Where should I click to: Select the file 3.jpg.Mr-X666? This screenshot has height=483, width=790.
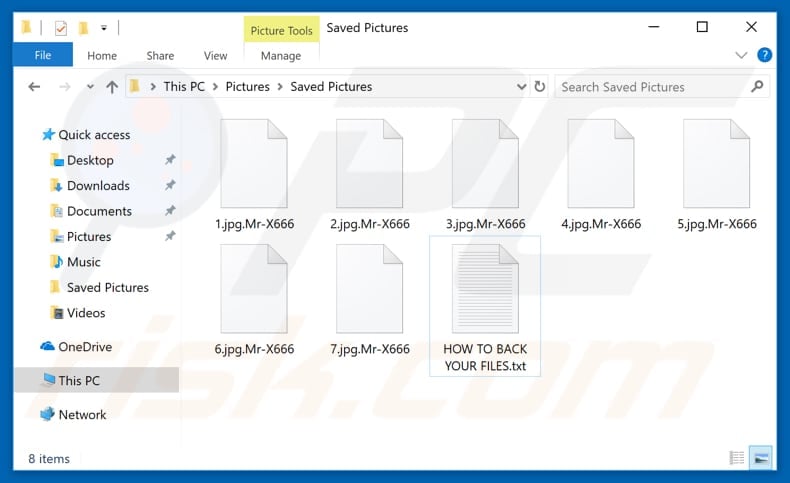click(485, 174)
